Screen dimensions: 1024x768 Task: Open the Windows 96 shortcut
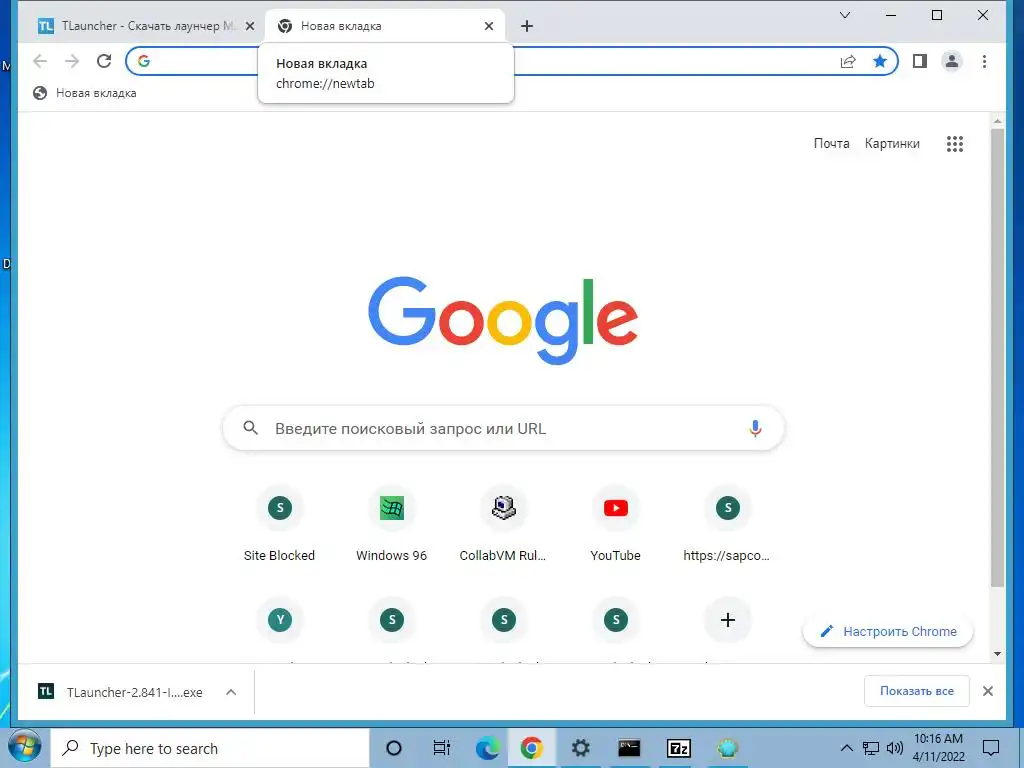click(391, 524)
